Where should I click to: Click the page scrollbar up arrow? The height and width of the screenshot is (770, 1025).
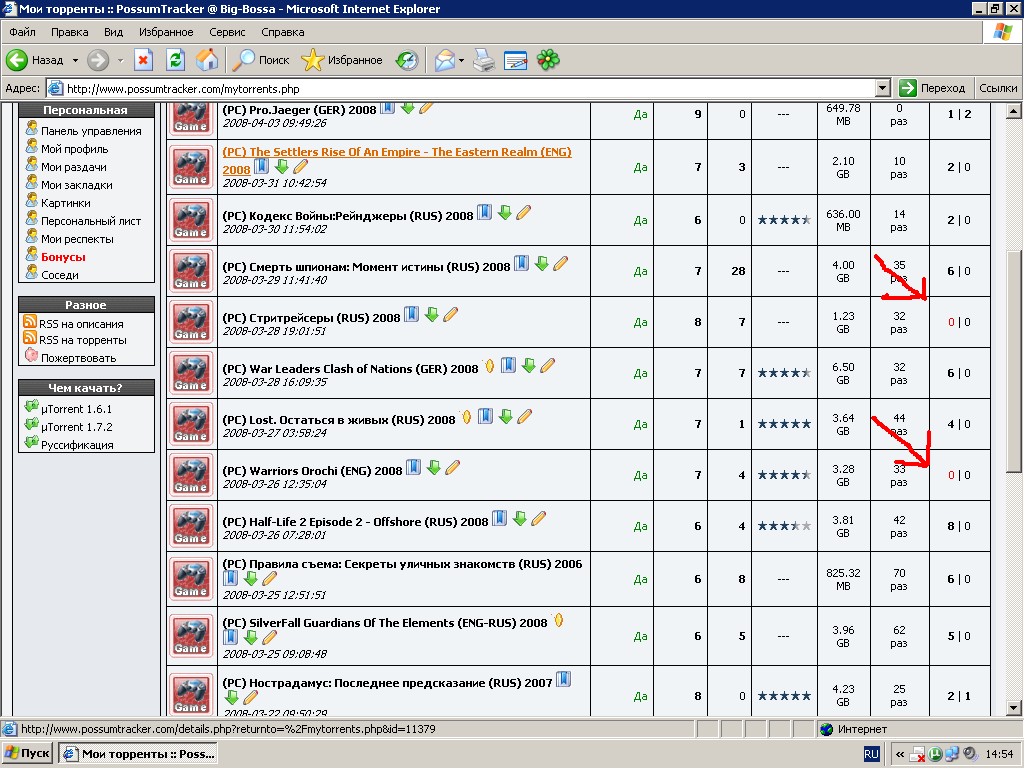point(1013,110)
